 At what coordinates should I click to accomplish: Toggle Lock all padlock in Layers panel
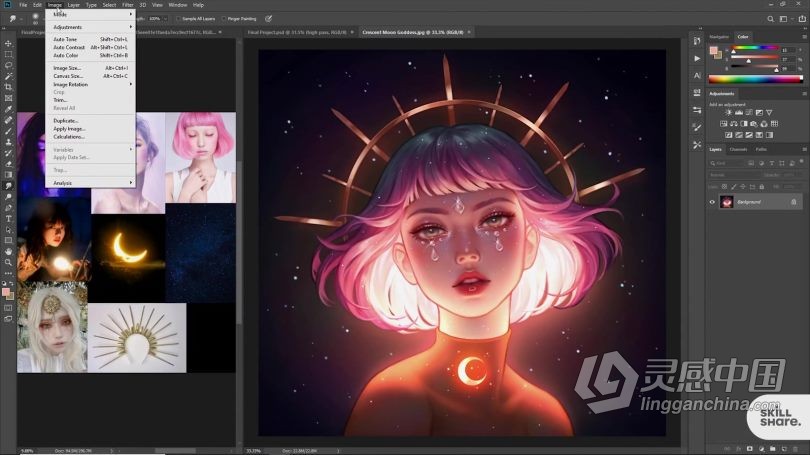[x=761, y=187]
